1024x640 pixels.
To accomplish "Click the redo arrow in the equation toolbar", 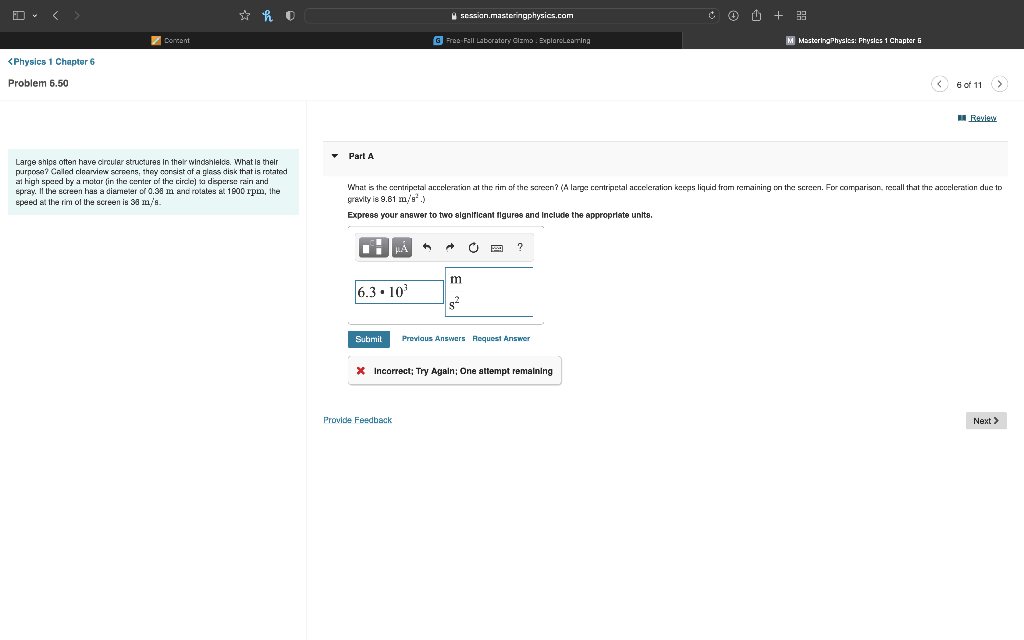I will (x=449, y=247).
